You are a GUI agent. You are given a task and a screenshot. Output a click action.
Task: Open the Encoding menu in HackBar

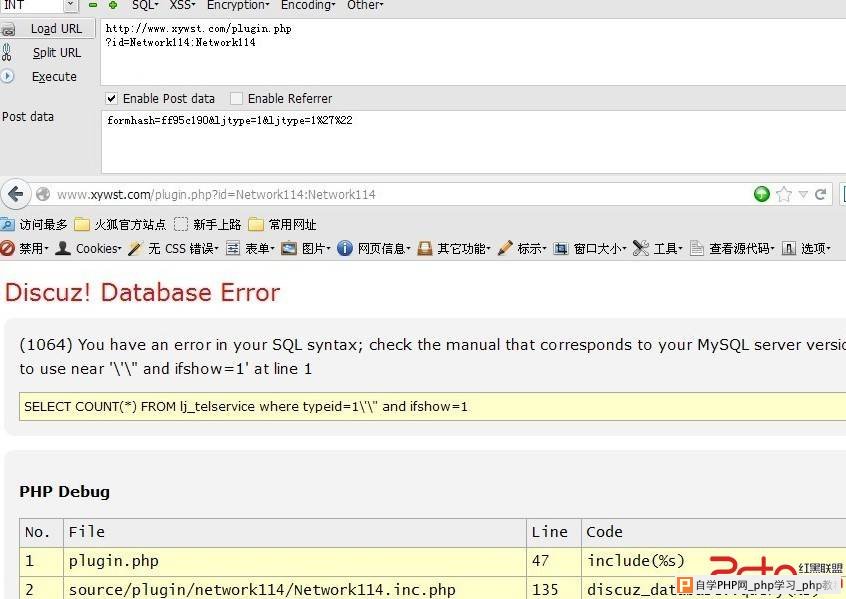pyautogui.click(x=308, y=5)
